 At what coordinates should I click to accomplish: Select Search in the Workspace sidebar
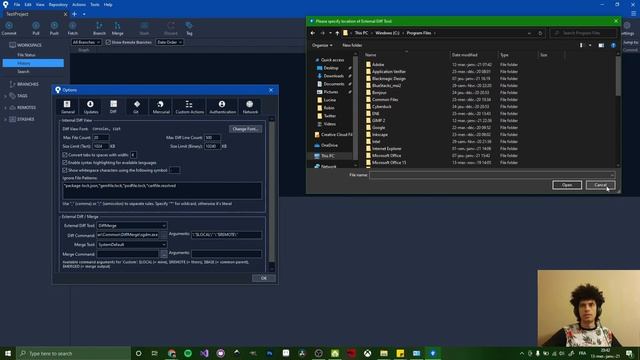[23, 71]
